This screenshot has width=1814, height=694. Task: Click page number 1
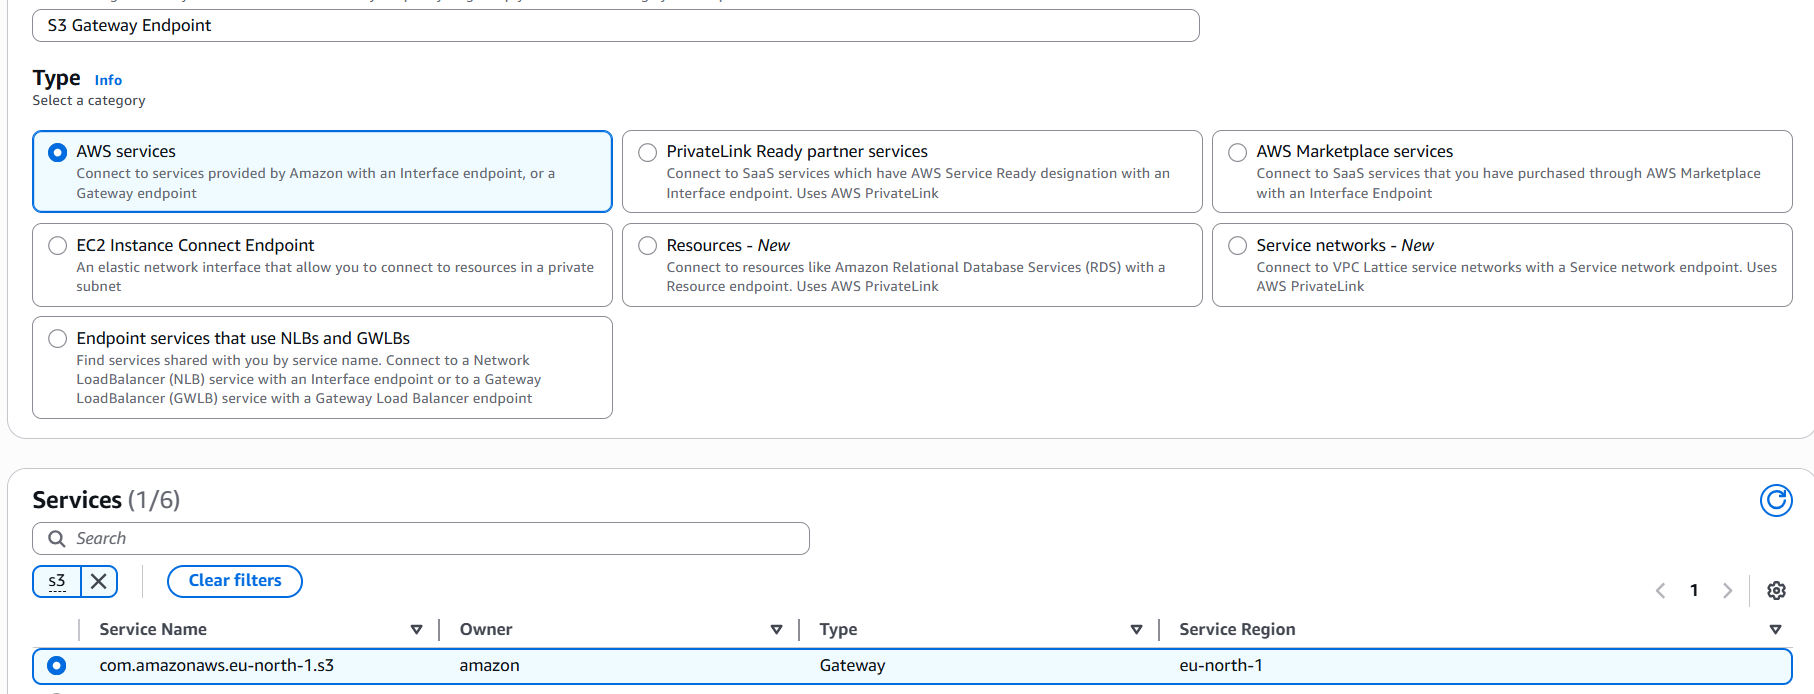(x=1694, y=591)
